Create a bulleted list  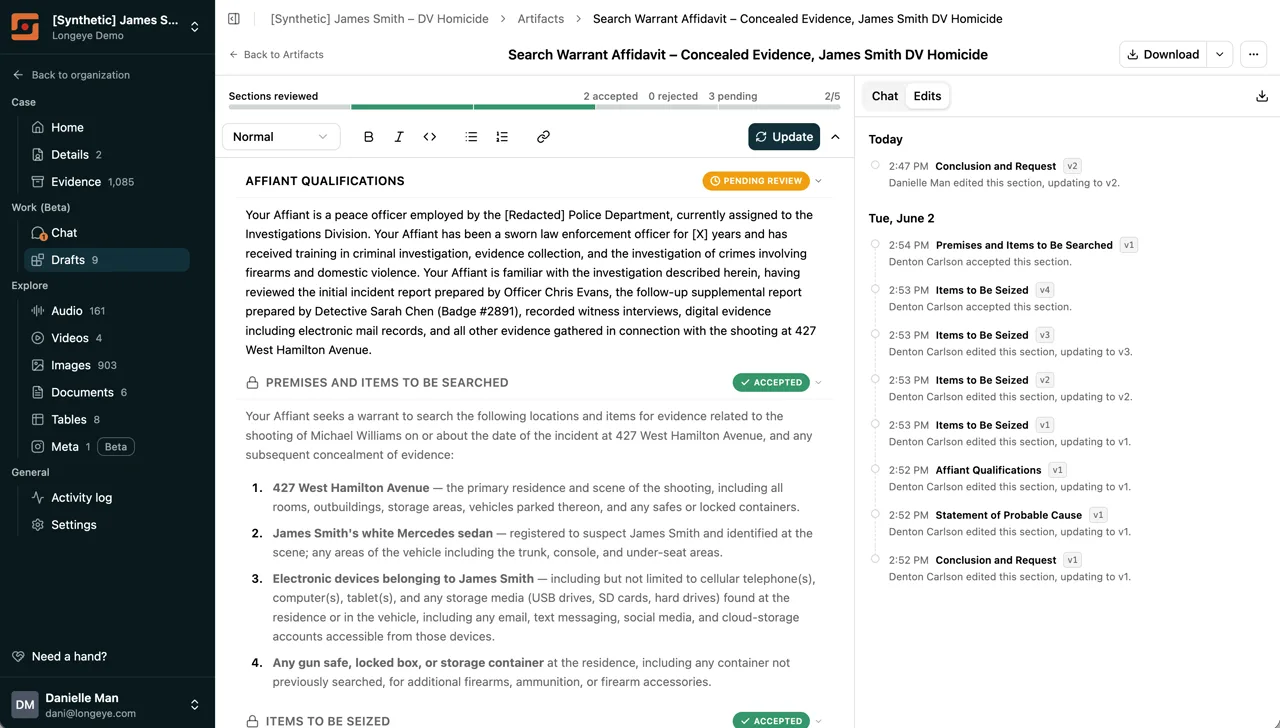(471, 137)
